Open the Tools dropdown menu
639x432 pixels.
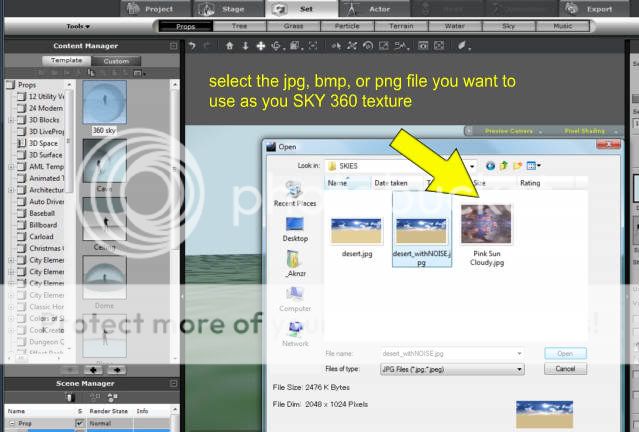pyautogui.click(x=78, y=26)
